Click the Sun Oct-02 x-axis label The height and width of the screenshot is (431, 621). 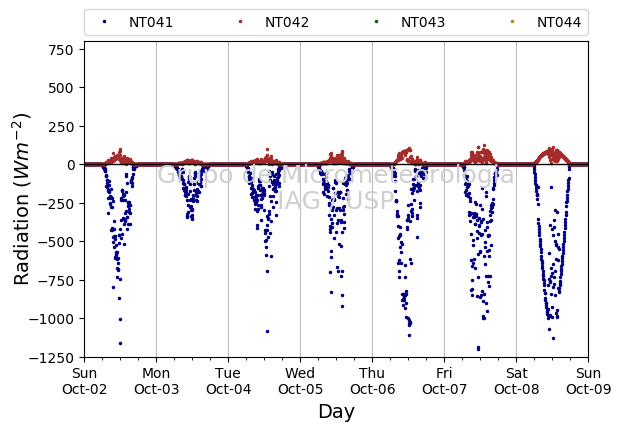click(84, 381)
